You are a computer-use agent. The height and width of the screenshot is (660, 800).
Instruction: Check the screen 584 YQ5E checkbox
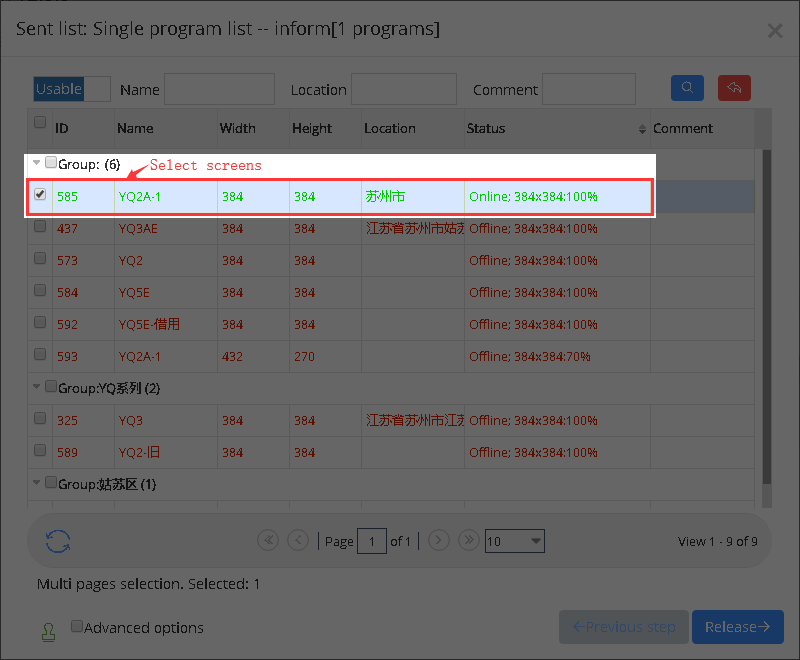(x=40, y=290)
